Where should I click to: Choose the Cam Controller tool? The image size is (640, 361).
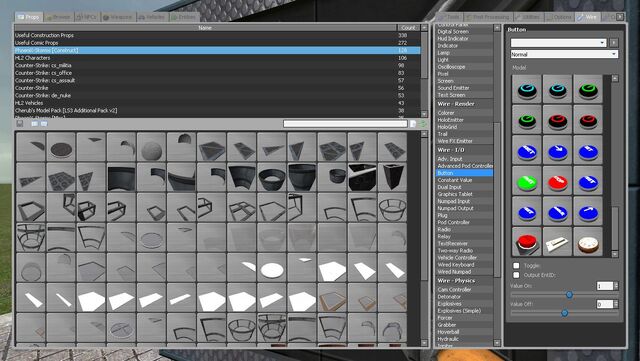pos(464,290)
